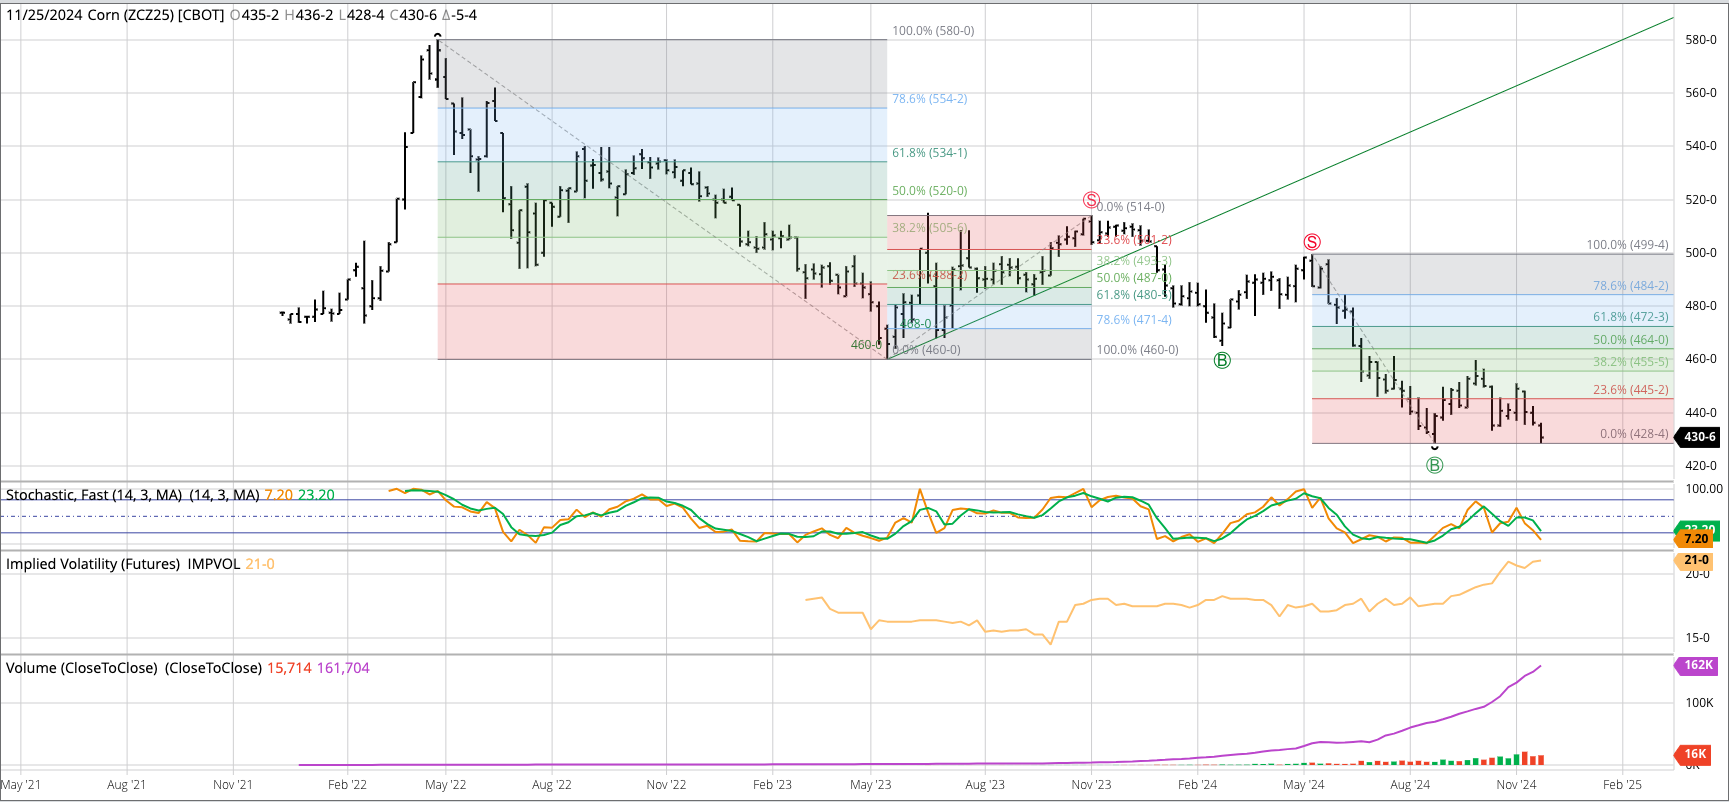Click the black 430-6 current price tag
Image resolution: width=1729 pixels, height=802 pixels.
[1698, 437]
